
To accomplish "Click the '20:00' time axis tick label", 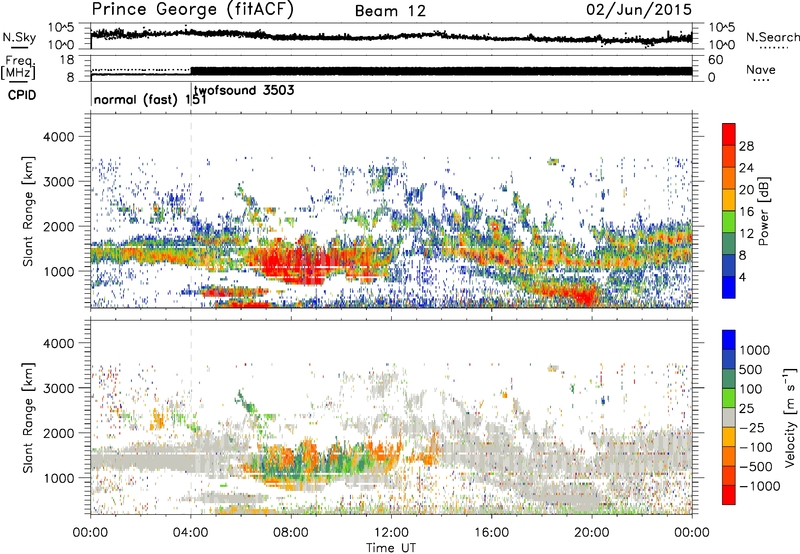I will (x=592, y=533).
